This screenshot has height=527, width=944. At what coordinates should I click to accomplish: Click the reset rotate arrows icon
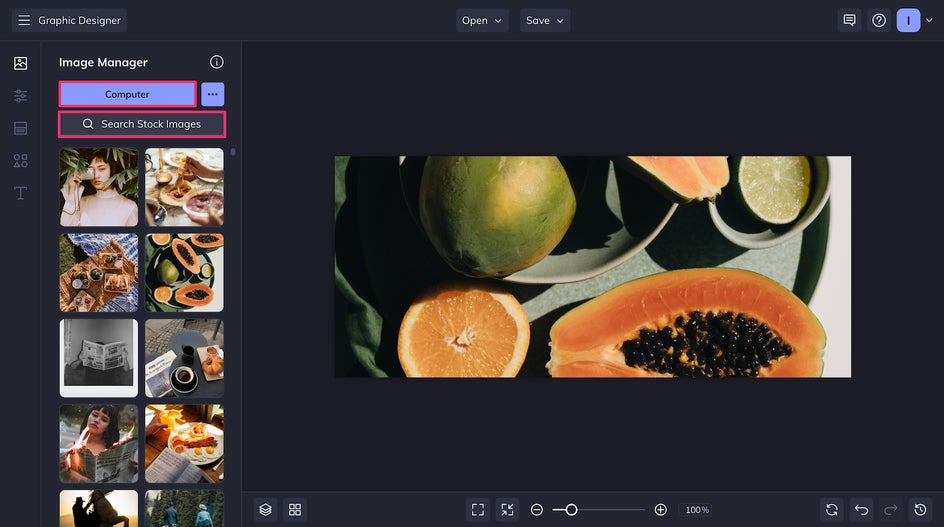coord(832,510)
